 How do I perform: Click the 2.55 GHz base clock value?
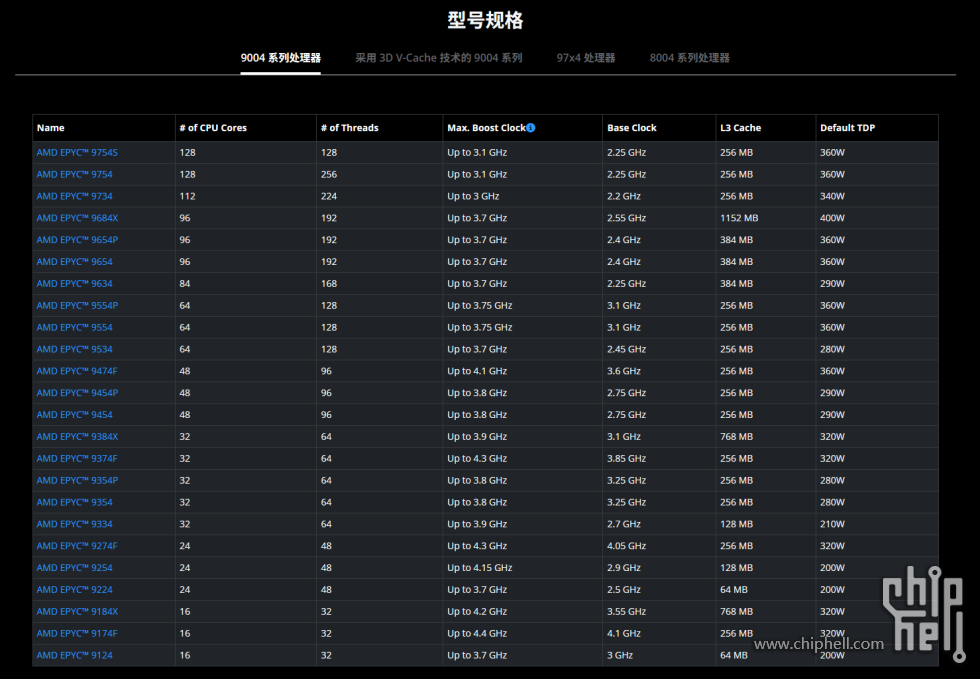click(626, 218)
